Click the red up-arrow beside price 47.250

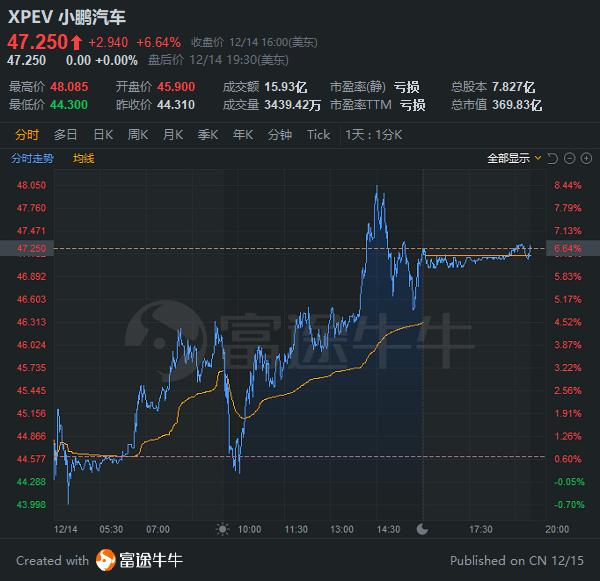[77, 42]
